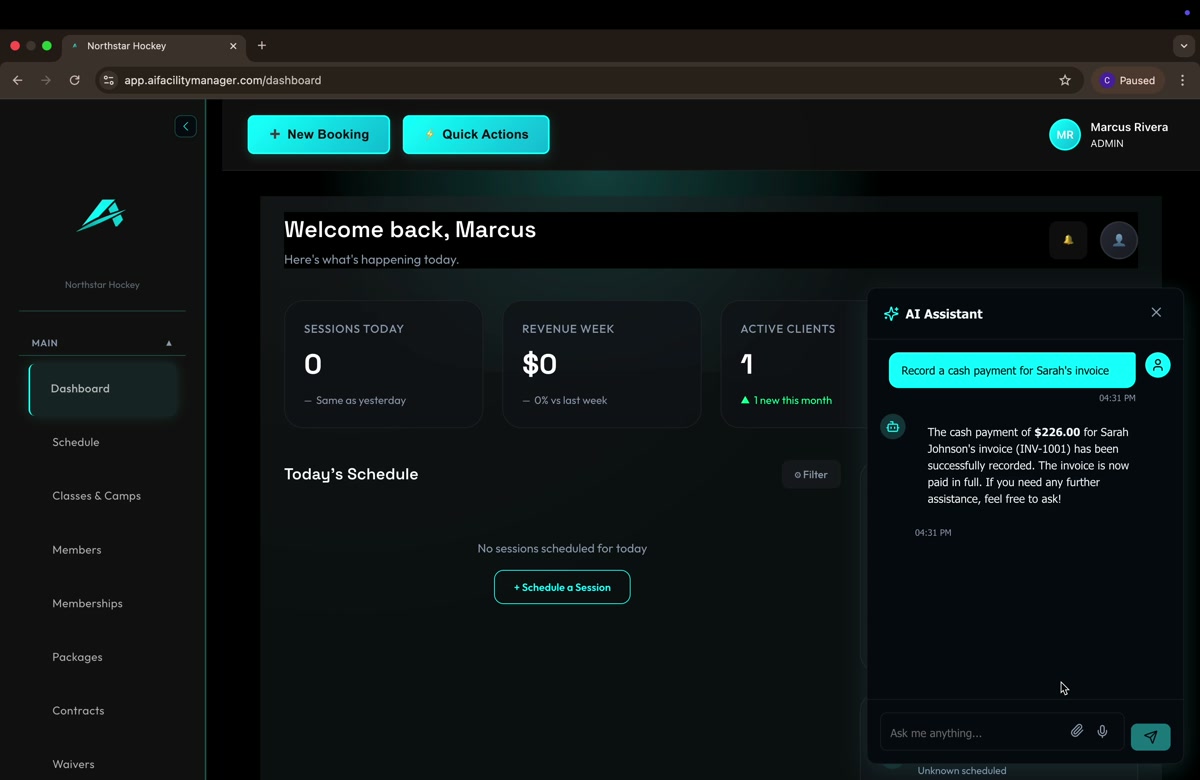Start a New Booking
Screen dimensions: 1200x780
[x=318, y=134]
